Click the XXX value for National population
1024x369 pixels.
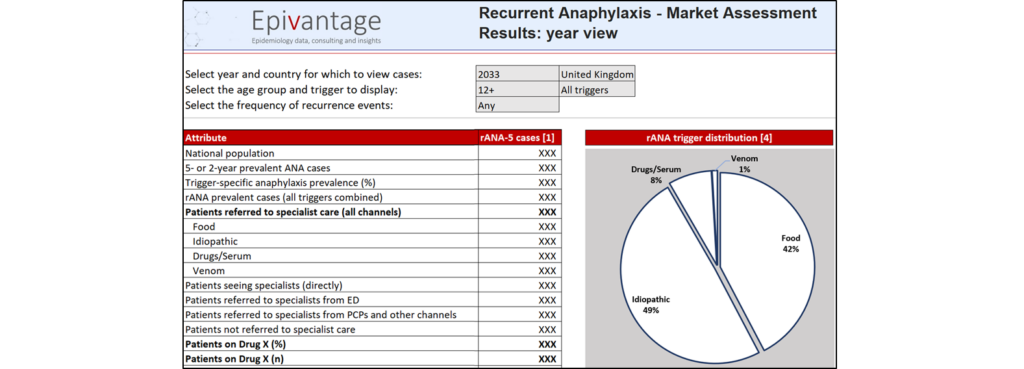(x=547, y=153)
